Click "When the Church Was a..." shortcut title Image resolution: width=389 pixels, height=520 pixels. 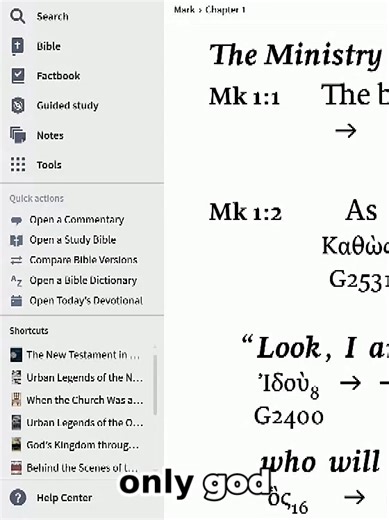coord(85,400)
